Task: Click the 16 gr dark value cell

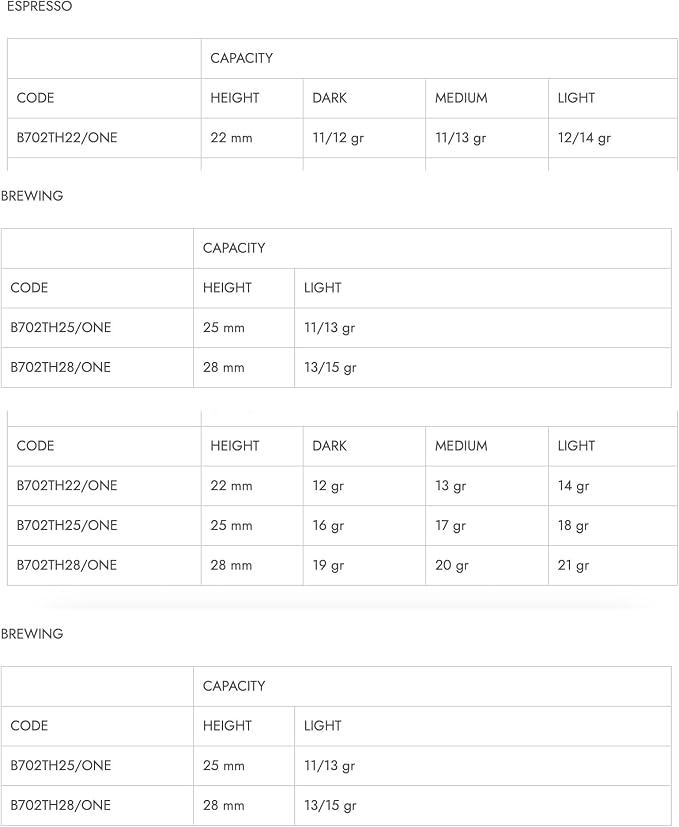Action: 328,525
